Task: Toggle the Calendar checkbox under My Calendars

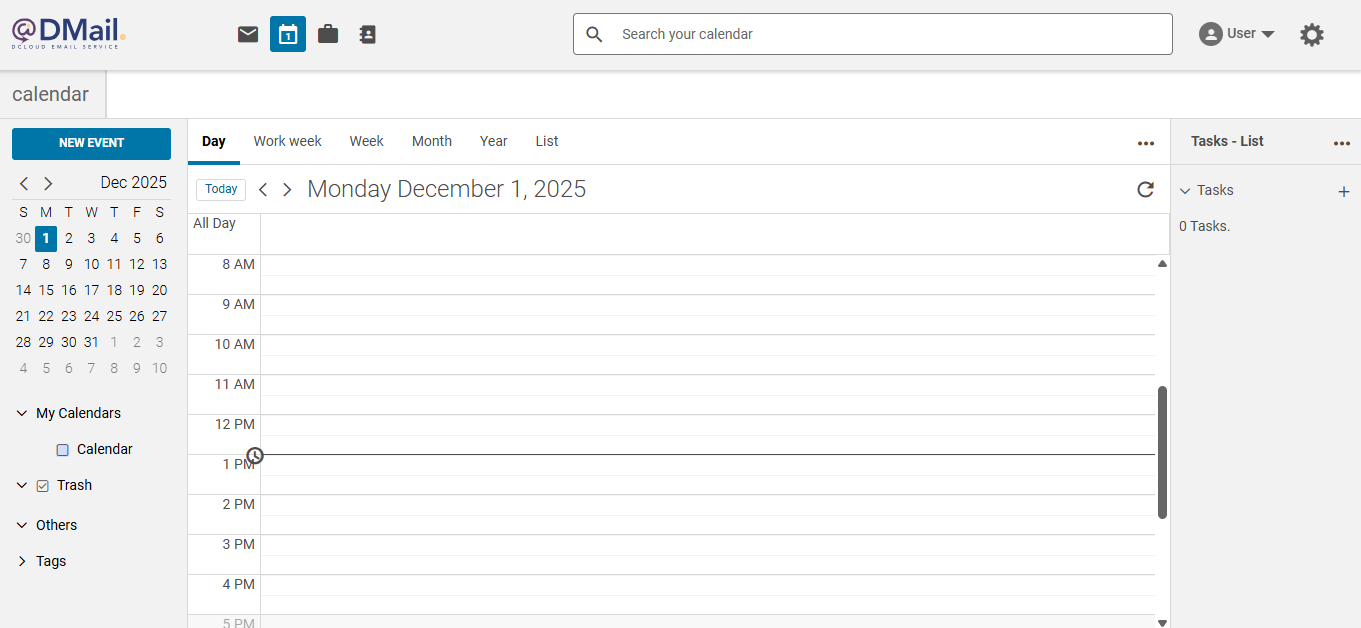Action: pos(63,450)
